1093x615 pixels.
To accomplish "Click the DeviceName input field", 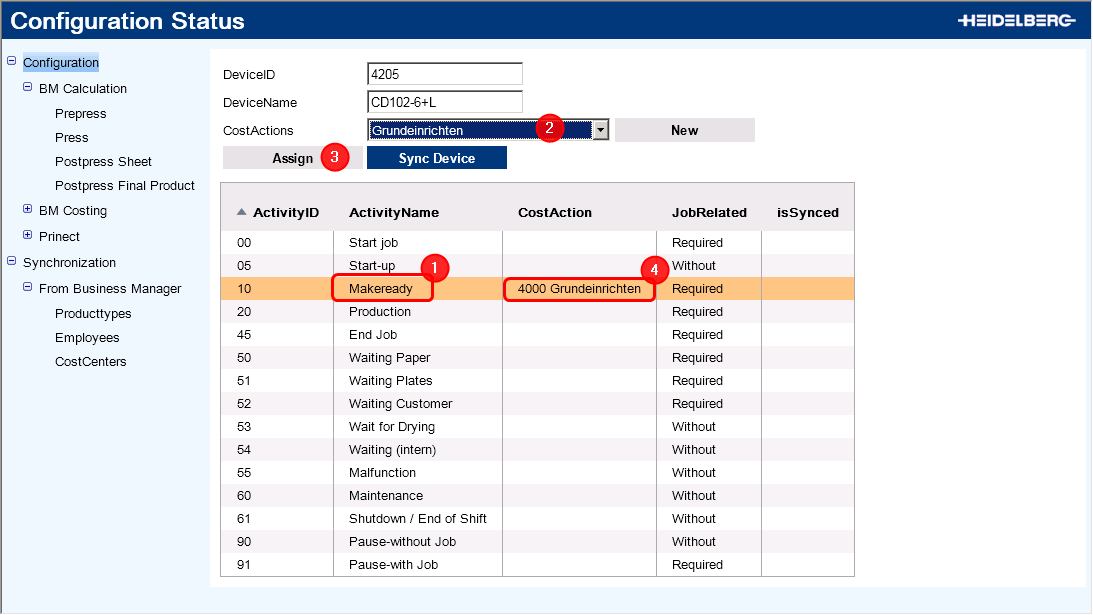I will (445, 102).
